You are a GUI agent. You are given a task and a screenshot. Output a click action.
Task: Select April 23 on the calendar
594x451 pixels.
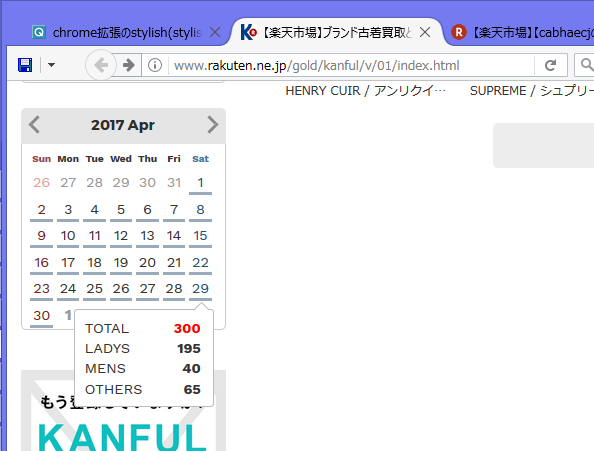(x=41, y=289)
